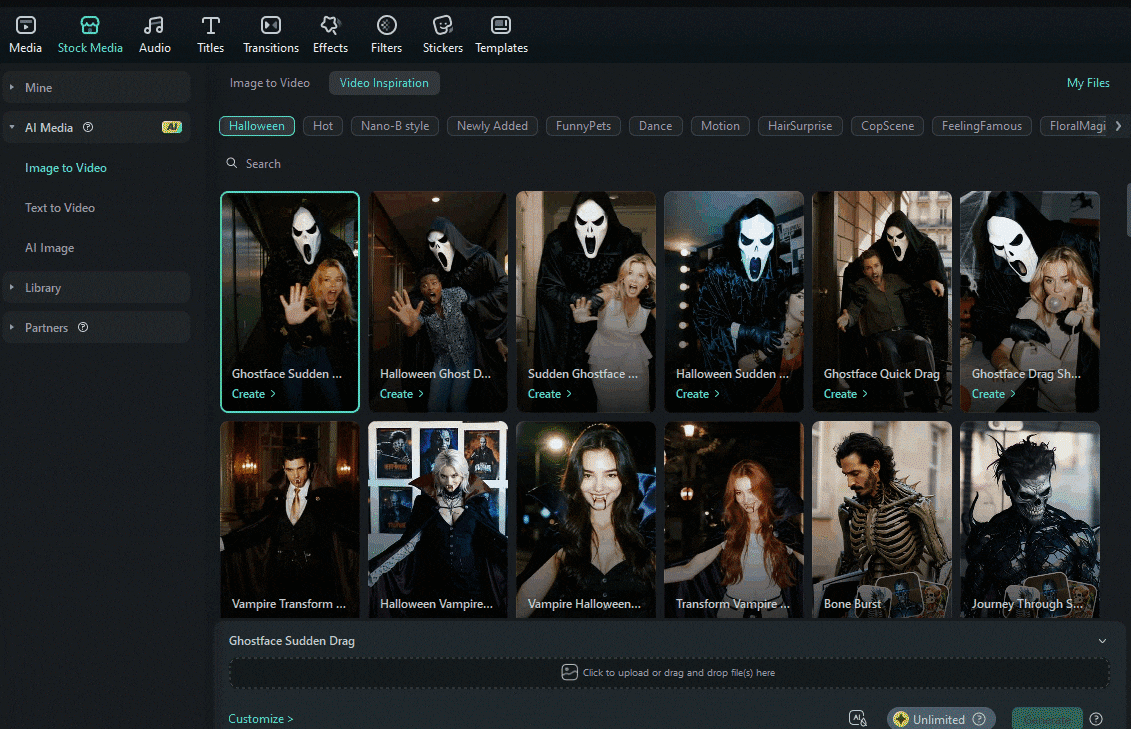Open the Titles panel
Viewport: 1131px width, 729px height.
[210, 33]
